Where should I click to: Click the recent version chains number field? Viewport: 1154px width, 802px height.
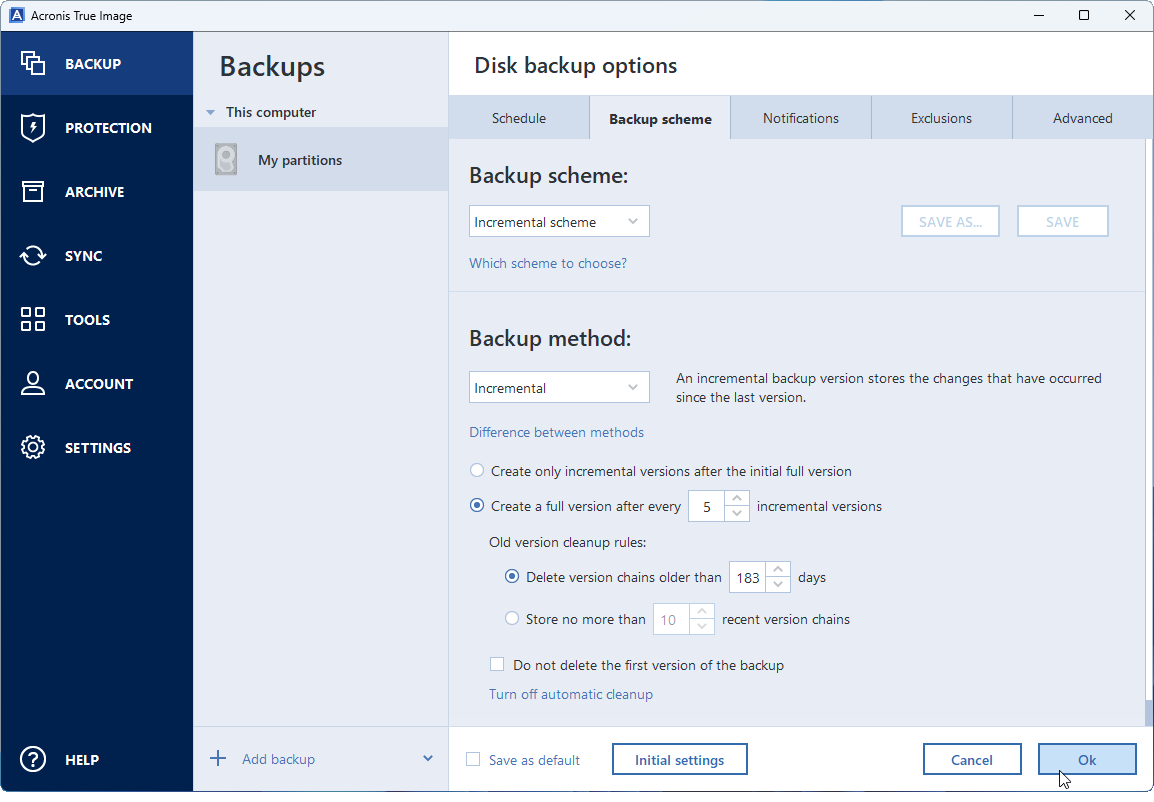click(671, 620)
